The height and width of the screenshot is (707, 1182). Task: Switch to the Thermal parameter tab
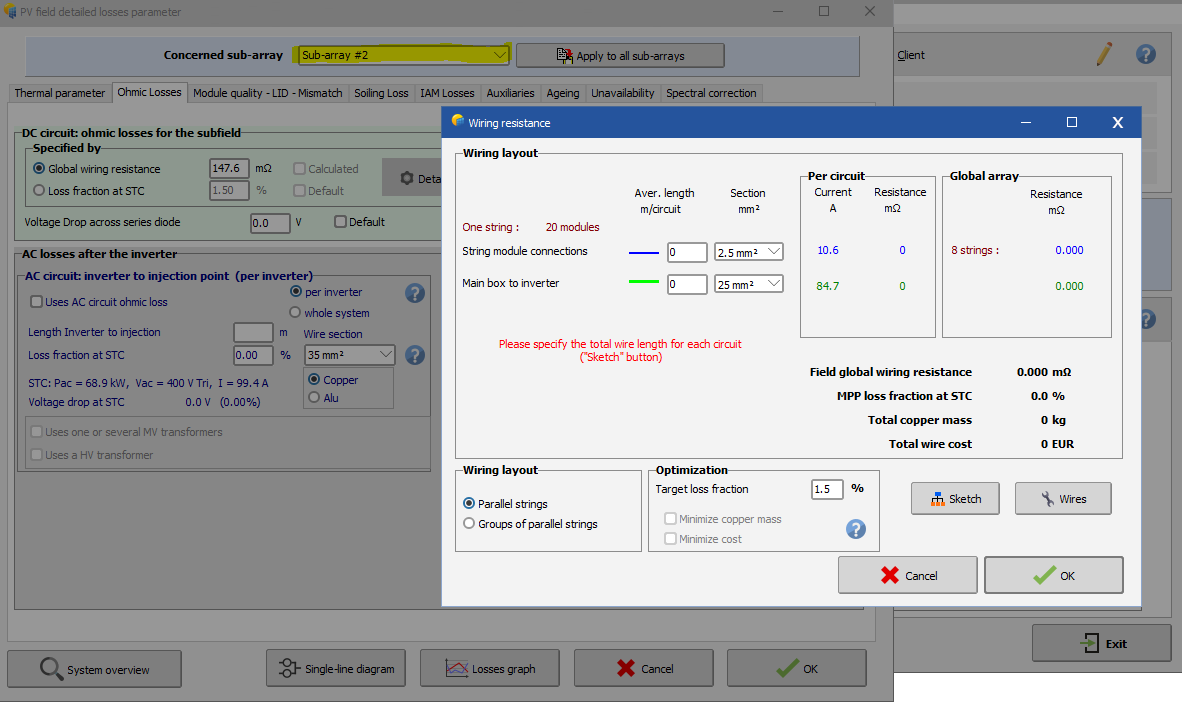coord(59,93)
